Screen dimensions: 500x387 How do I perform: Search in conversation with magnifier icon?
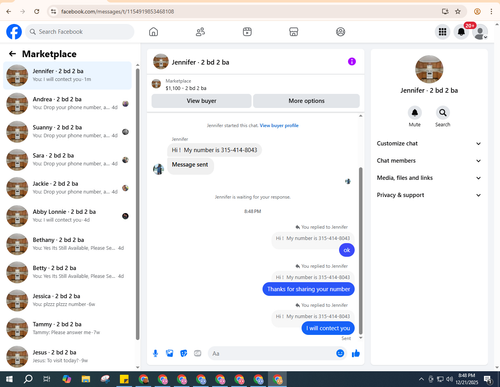pyautogui.click(x=443, y=113)
